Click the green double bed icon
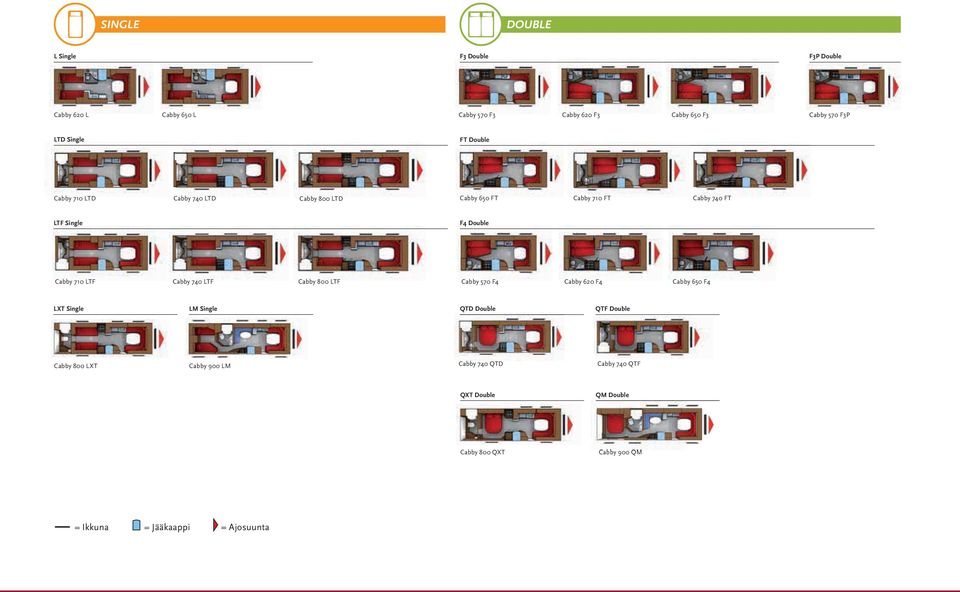 pos(481,24)
